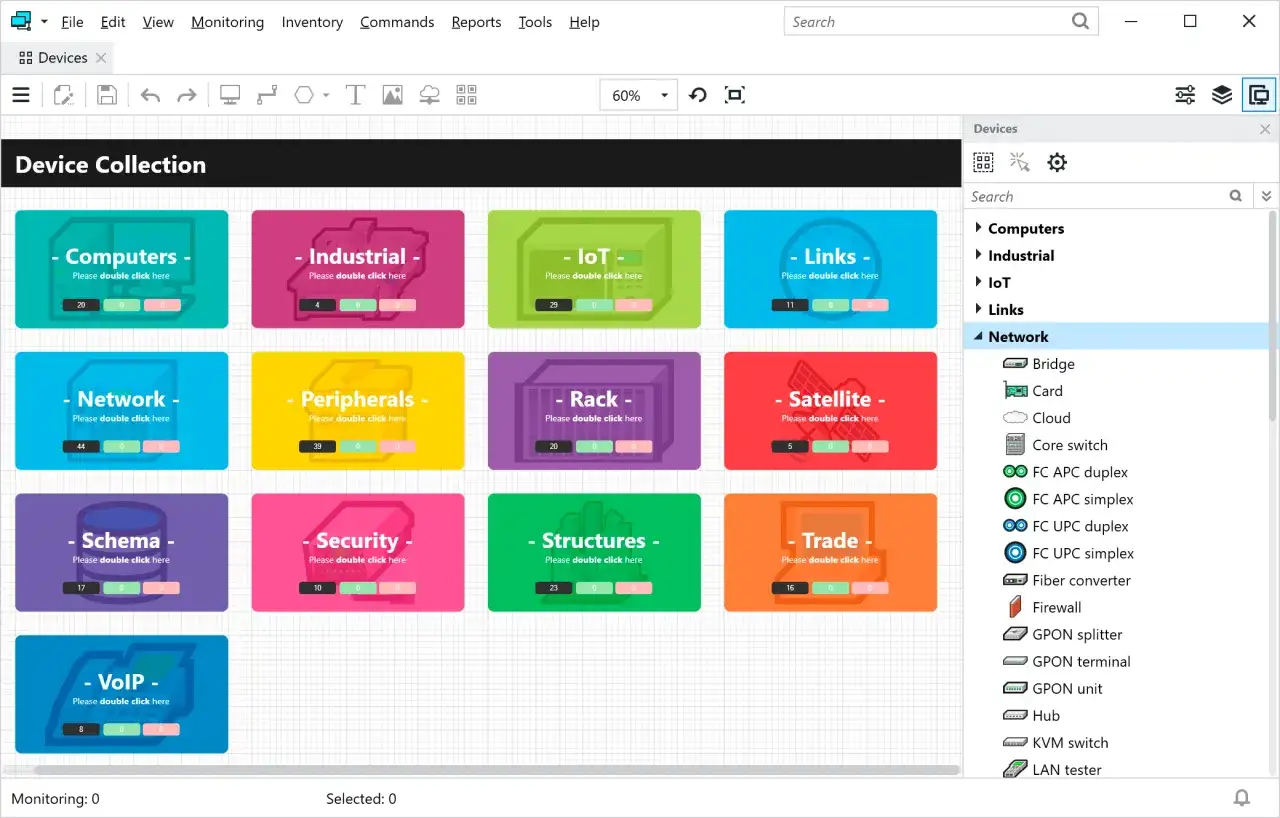The image size is (1280, 818).
Task: Undo the last action
Action: 150,95
